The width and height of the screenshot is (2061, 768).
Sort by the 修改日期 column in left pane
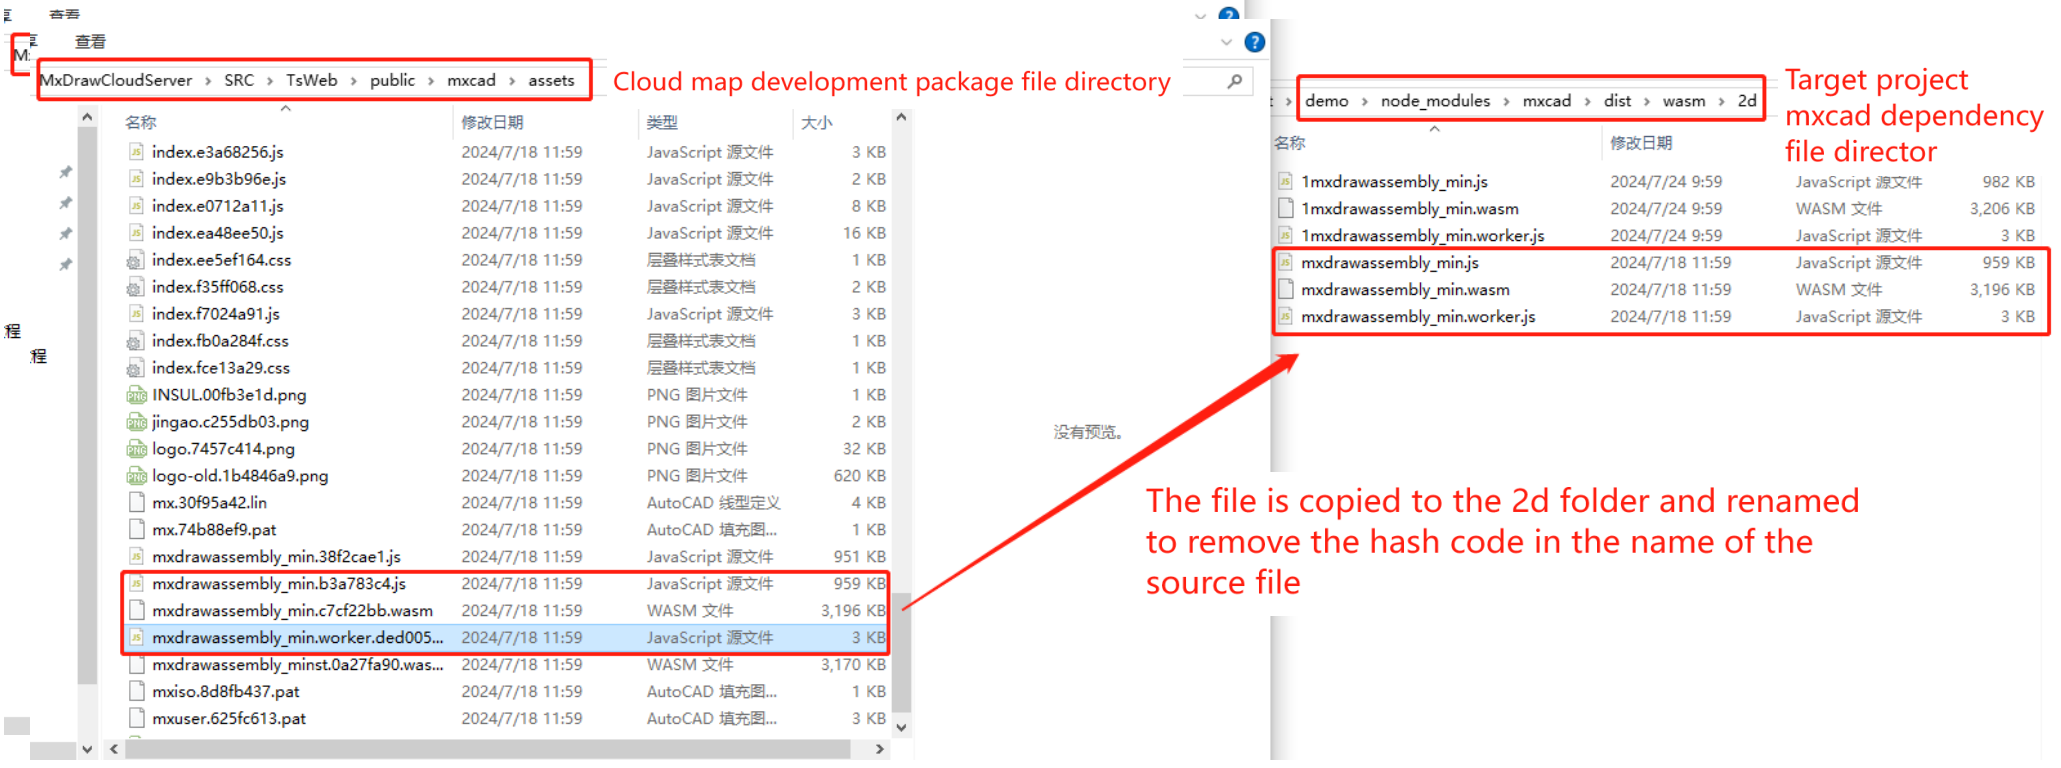492,122
